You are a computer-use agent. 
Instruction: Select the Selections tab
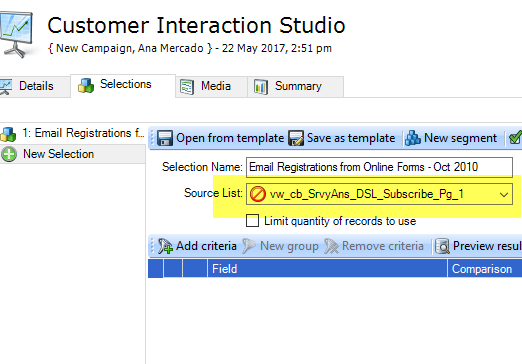[123, 85]
